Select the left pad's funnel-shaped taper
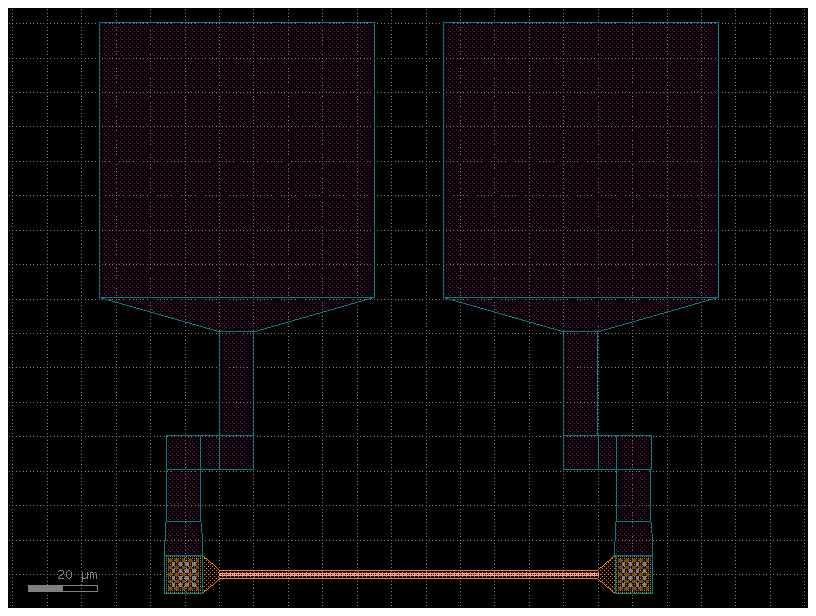The image size is (816, 616). click(x=237, y=313)
